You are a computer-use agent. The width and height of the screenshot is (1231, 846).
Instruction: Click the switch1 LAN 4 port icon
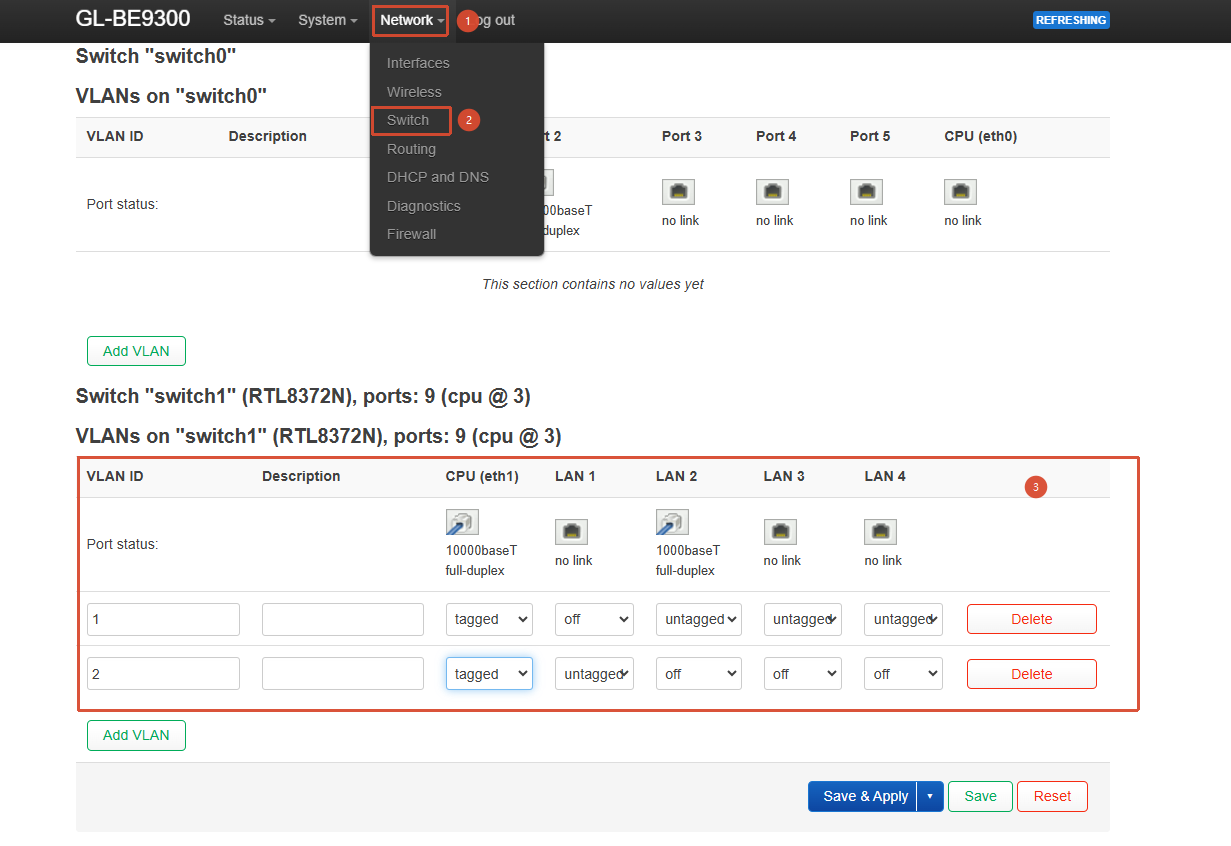[x=881, y=532]
